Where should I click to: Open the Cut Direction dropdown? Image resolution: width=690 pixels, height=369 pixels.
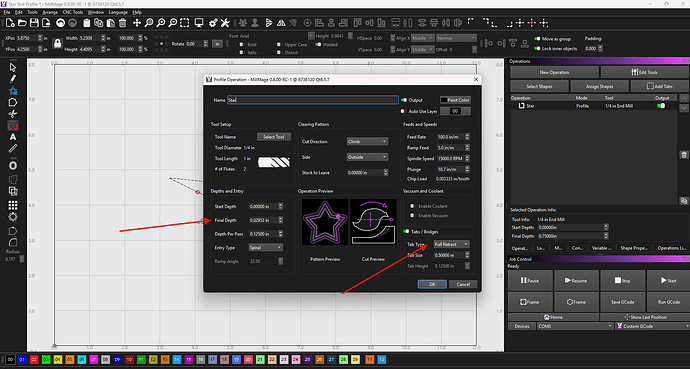(x=367, y=142)
